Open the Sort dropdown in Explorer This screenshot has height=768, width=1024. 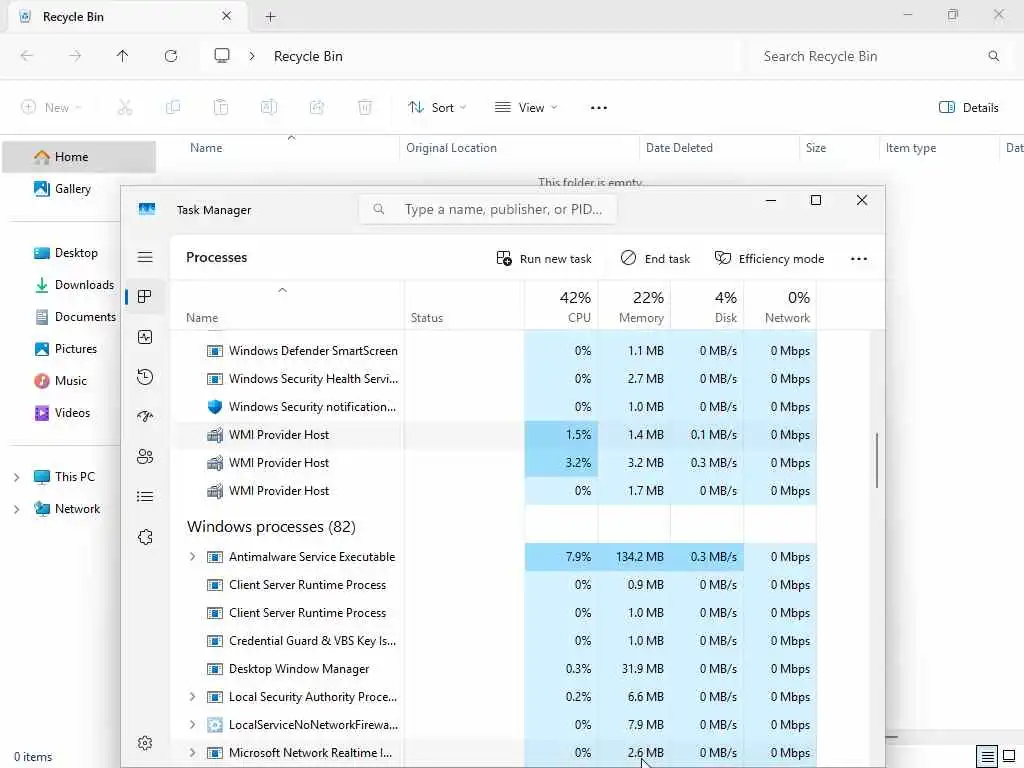pos(437,108)
